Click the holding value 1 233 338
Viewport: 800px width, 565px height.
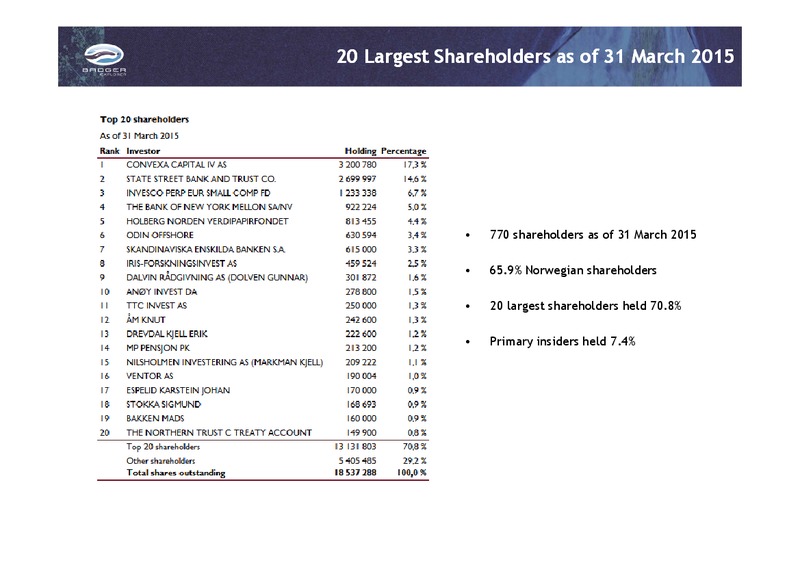[x=358, y=193]
